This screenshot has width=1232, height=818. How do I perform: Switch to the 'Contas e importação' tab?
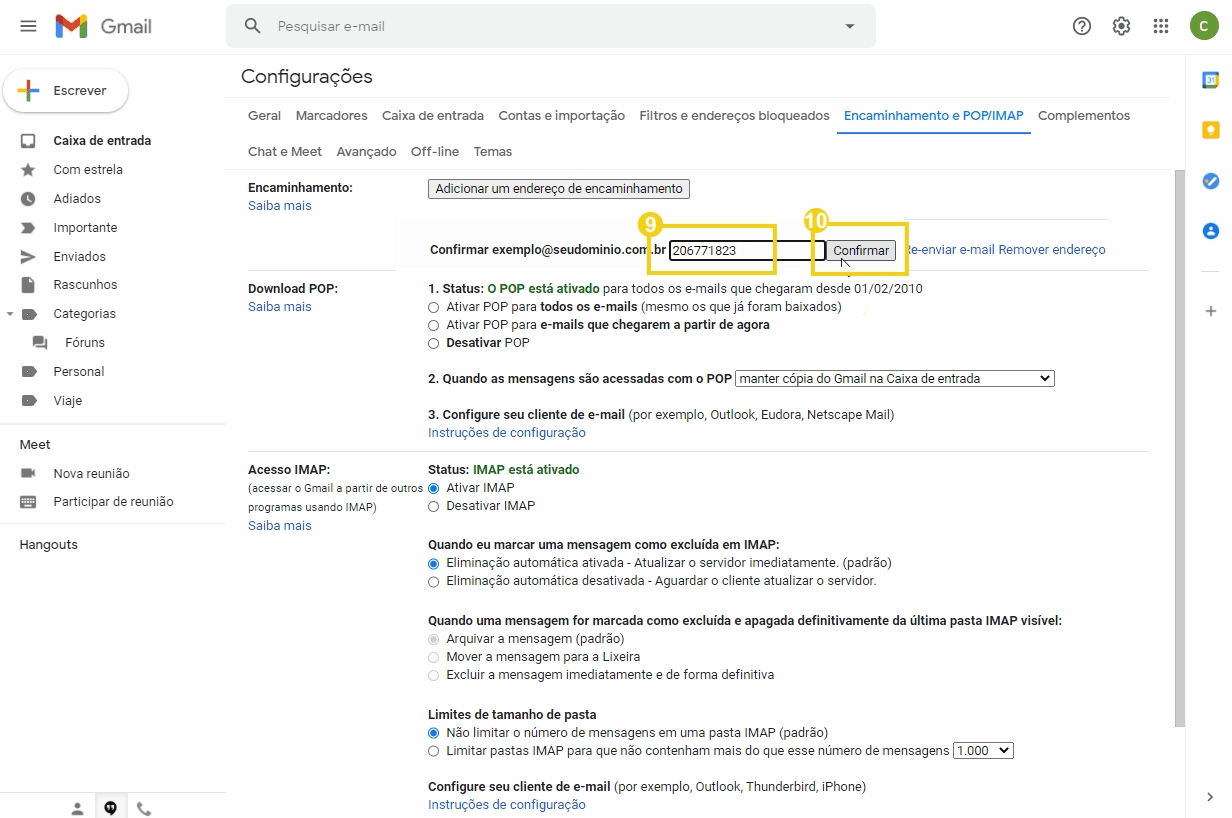click(x=561, y=115)
